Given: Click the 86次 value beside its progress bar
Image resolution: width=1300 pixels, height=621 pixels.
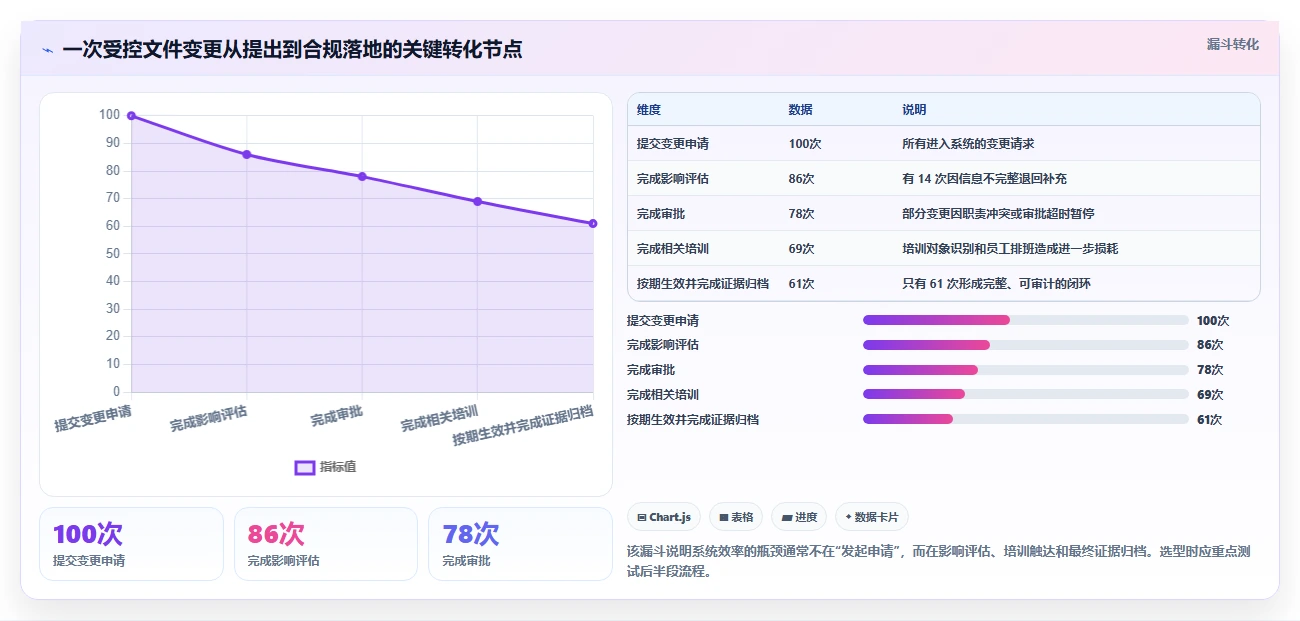Looking at the screenshot, I should [1210, 345].
